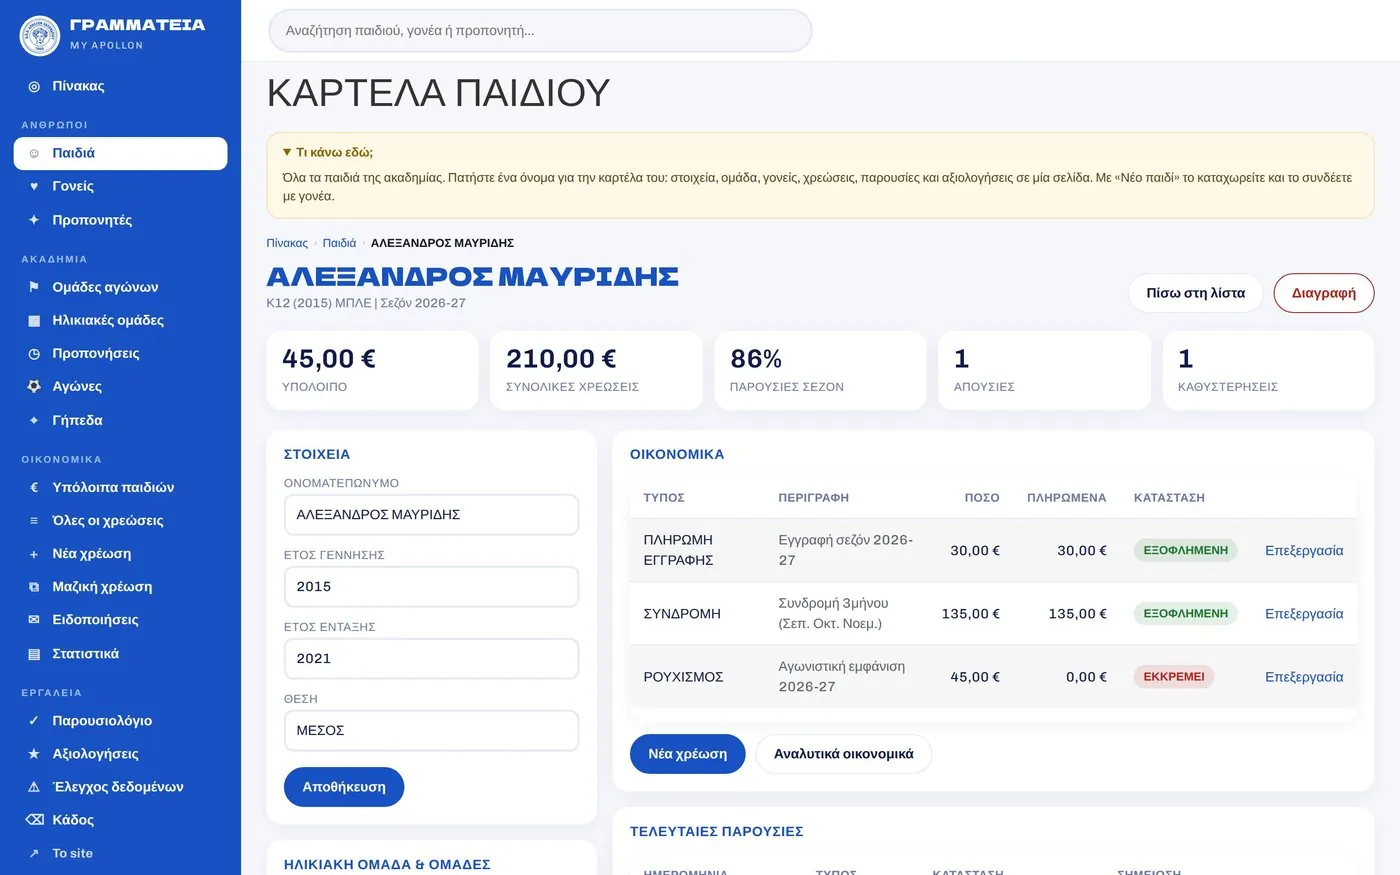The height and width of the screenshot is (875, 1400).
Task: Click the heart icon beside Γονείς
Action: (34, 186)
